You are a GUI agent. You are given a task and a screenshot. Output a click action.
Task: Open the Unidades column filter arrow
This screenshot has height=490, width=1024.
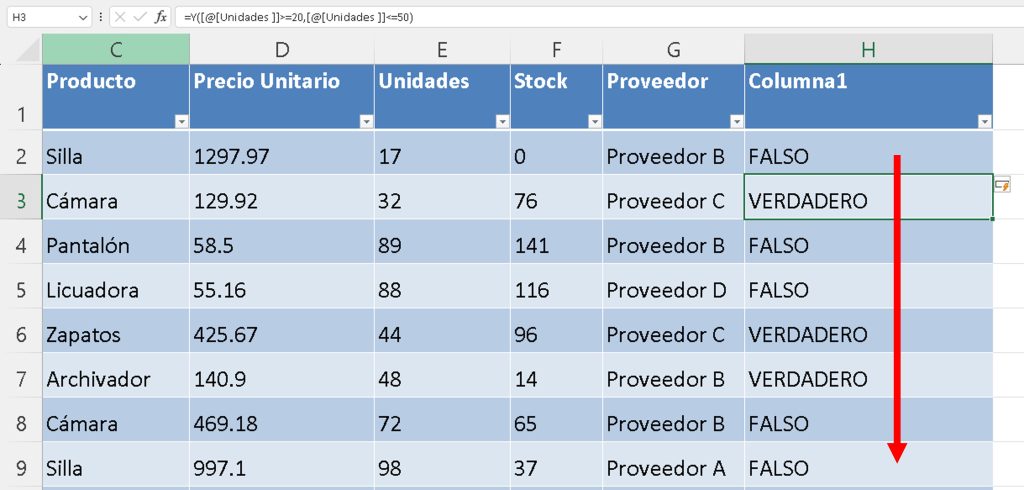click(501, 121)
